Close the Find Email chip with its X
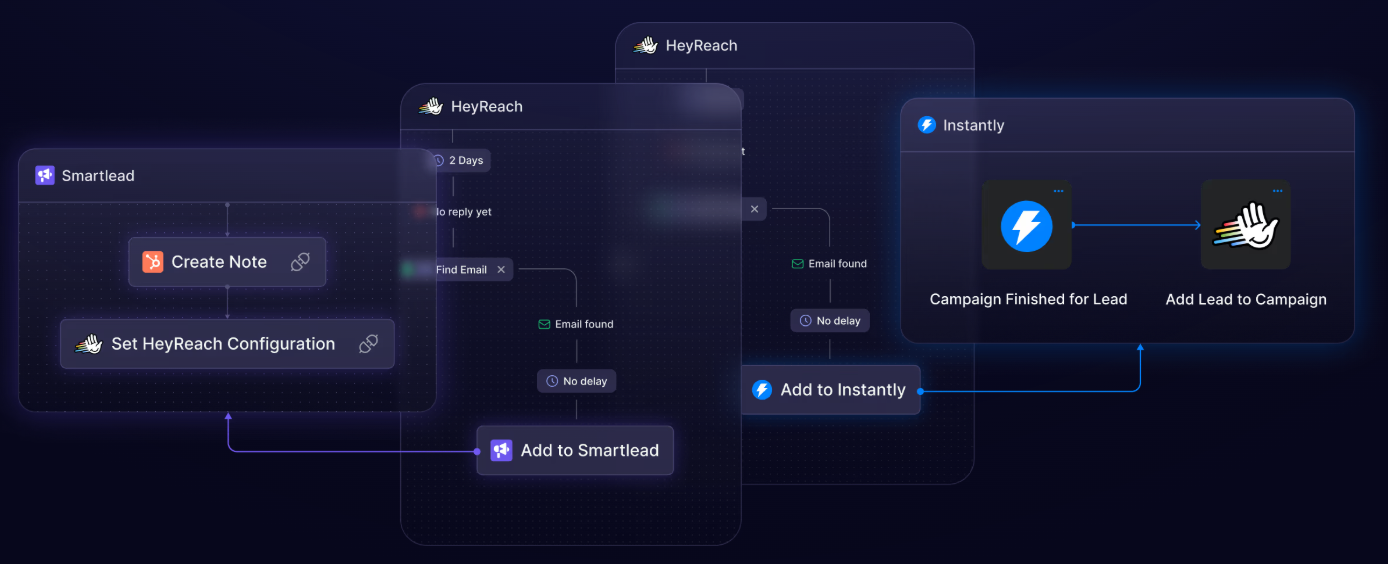The height and width of the screenshot is (564, 1388). pos(501,269)
